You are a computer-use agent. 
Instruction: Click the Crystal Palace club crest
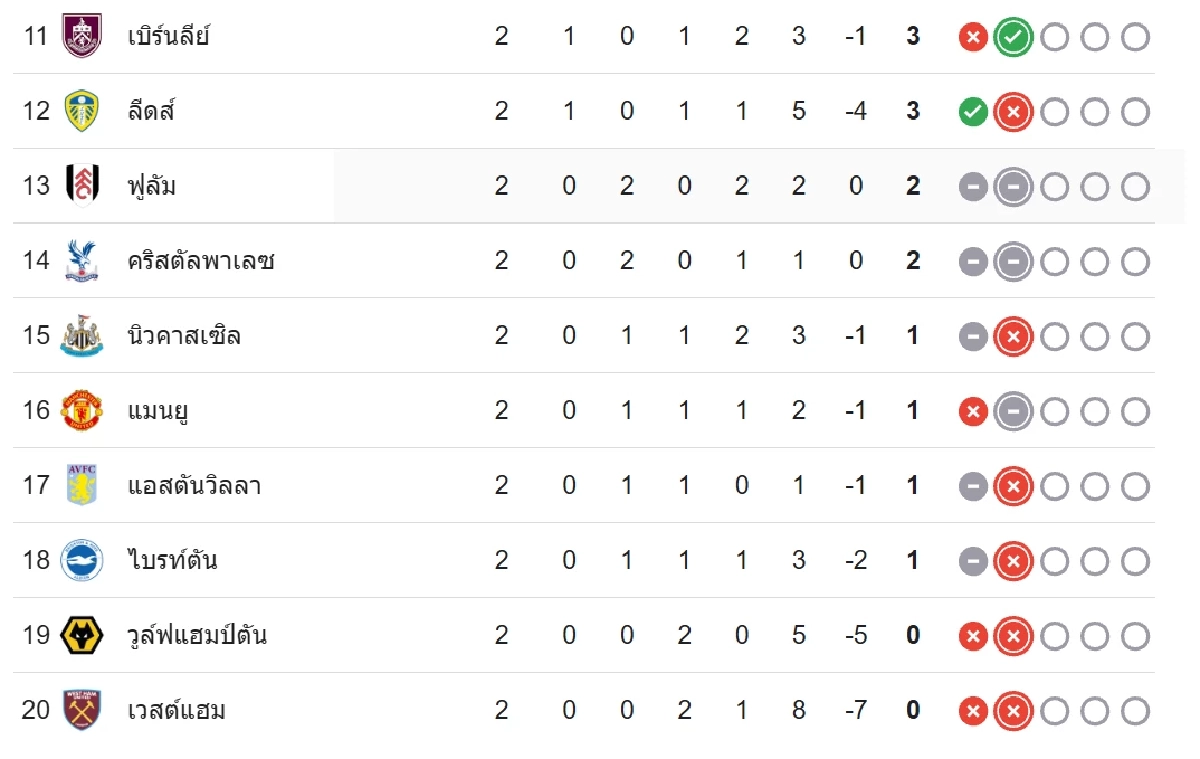[81, 261]
